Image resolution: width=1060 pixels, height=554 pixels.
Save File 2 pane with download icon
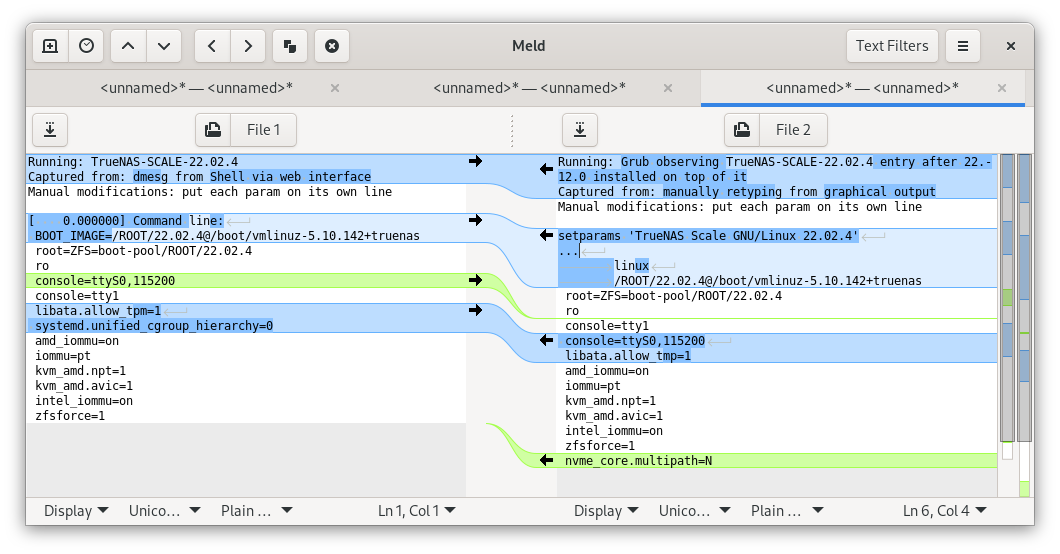[580, 130]
